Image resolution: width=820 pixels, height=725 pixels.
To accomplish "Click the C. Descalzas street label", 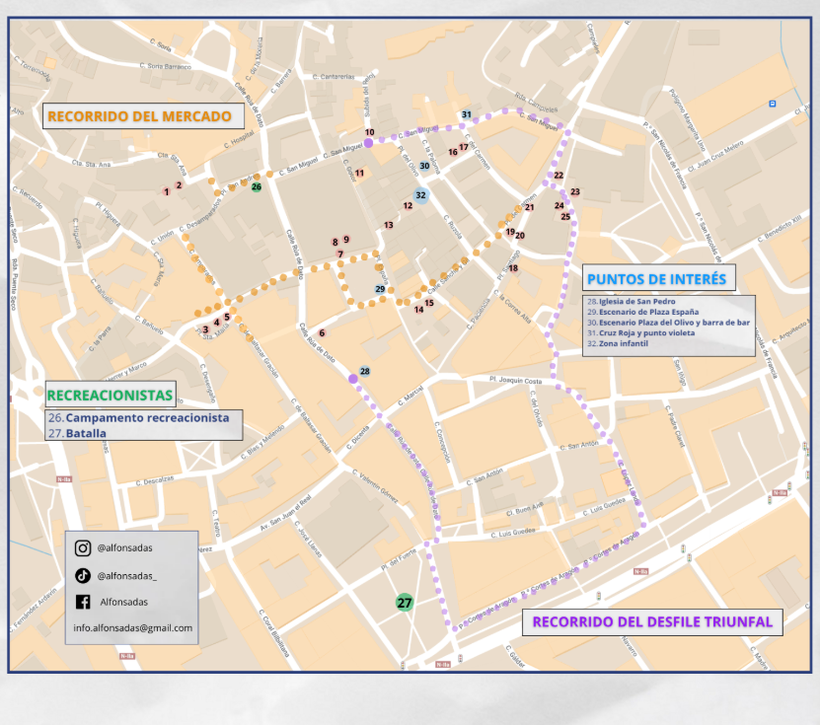I will coord(154,480).
